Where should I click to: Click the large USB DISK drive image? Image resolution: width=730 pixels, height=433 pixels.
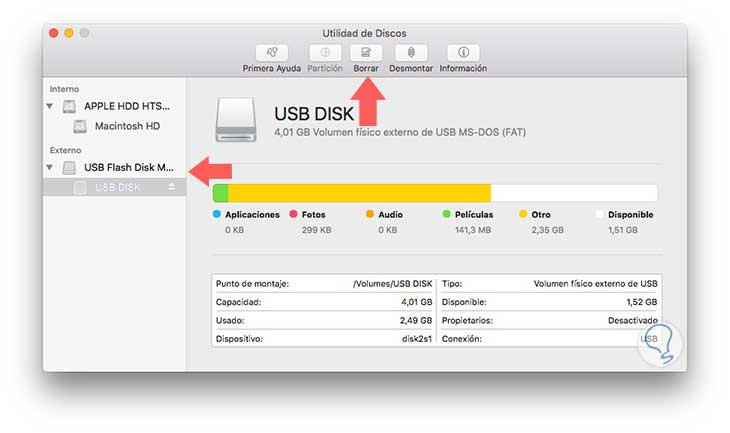(236, 120)
